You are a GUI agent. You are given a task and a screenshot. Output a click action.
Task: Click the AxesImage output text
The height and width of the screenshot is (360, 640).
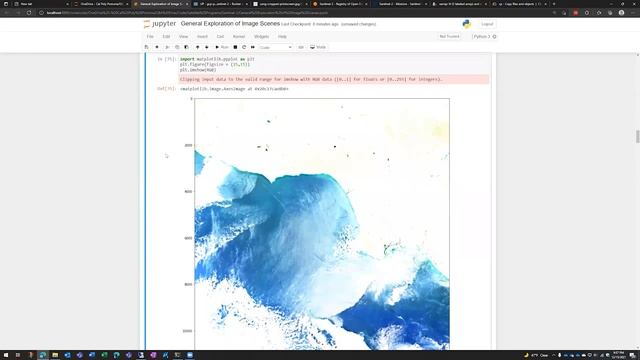click(234, 89)
